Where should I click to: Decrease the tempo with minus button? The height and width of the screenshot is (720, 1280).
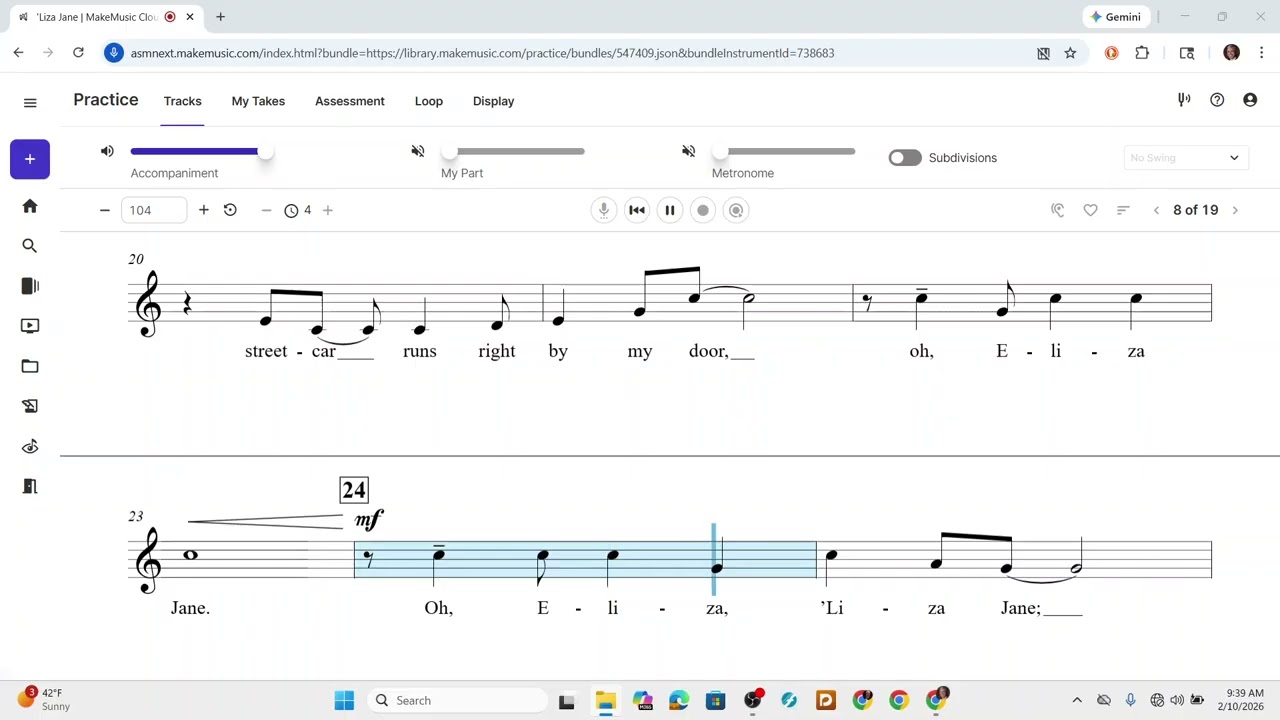[104, 210]
